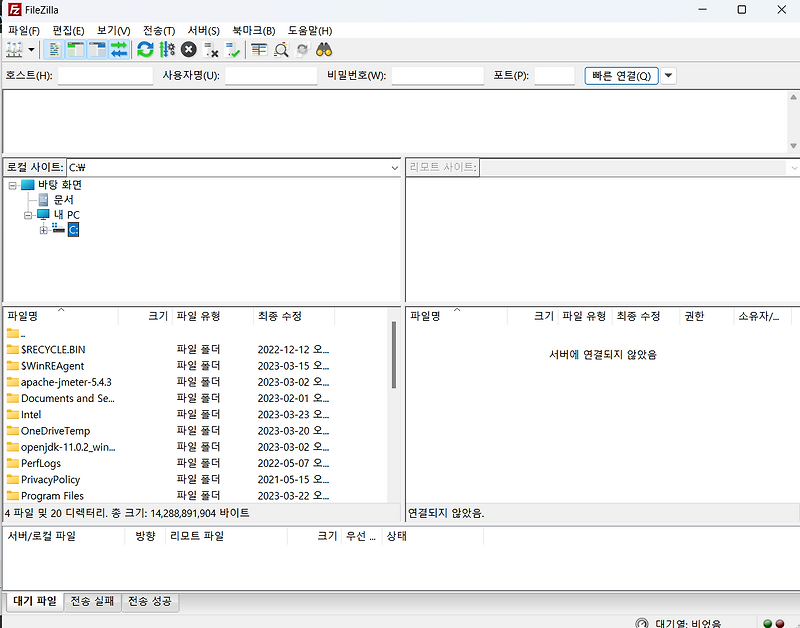Switch to the 전송 실패 tab
Viewport: 800px width, 628px height.
92,601
